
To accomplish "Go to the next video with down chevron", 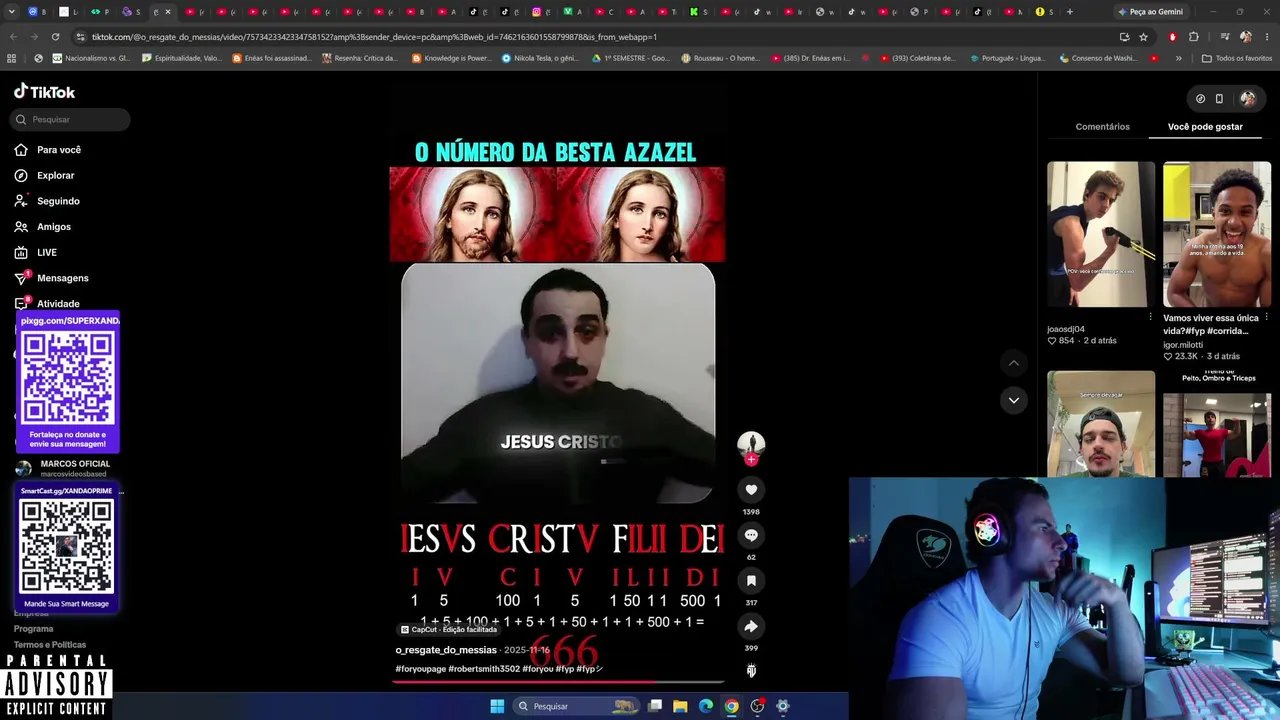I will tap(1013, 400).
